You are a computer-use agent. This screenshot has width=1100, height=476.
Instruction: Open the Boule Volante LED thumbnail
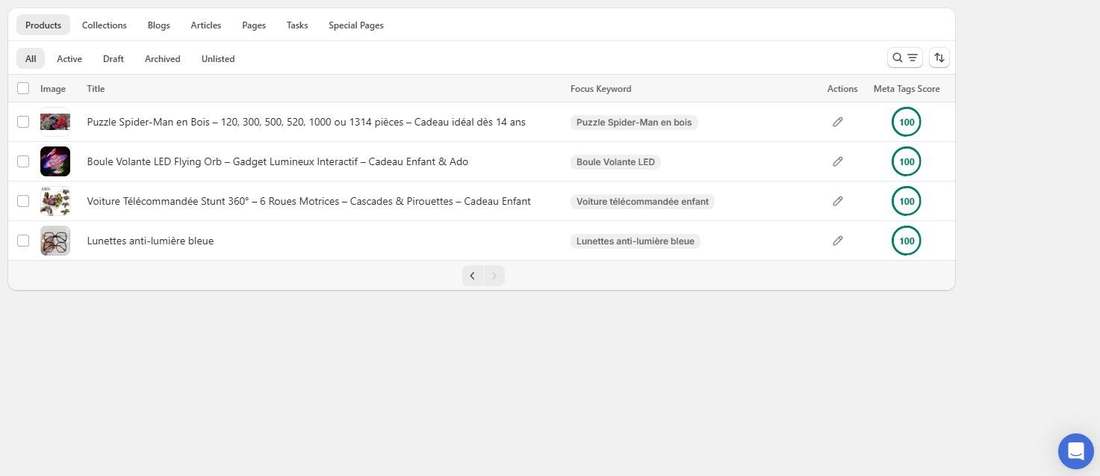pos(55,161)
